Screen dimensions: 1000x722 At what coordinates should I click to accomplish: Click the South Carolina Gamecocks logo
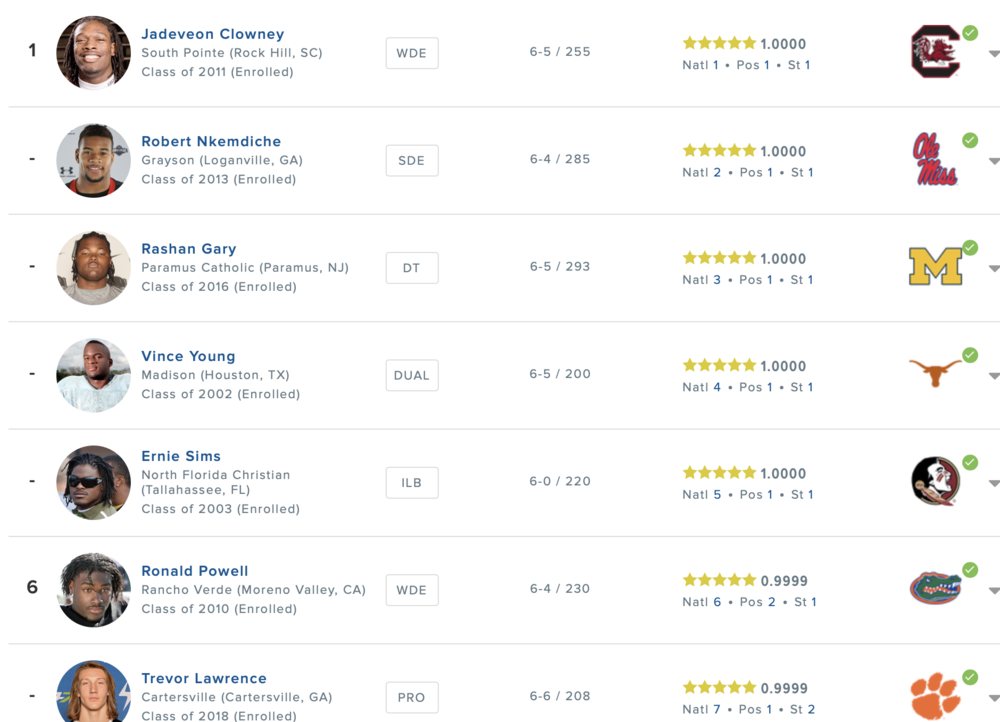pos(935,52)
